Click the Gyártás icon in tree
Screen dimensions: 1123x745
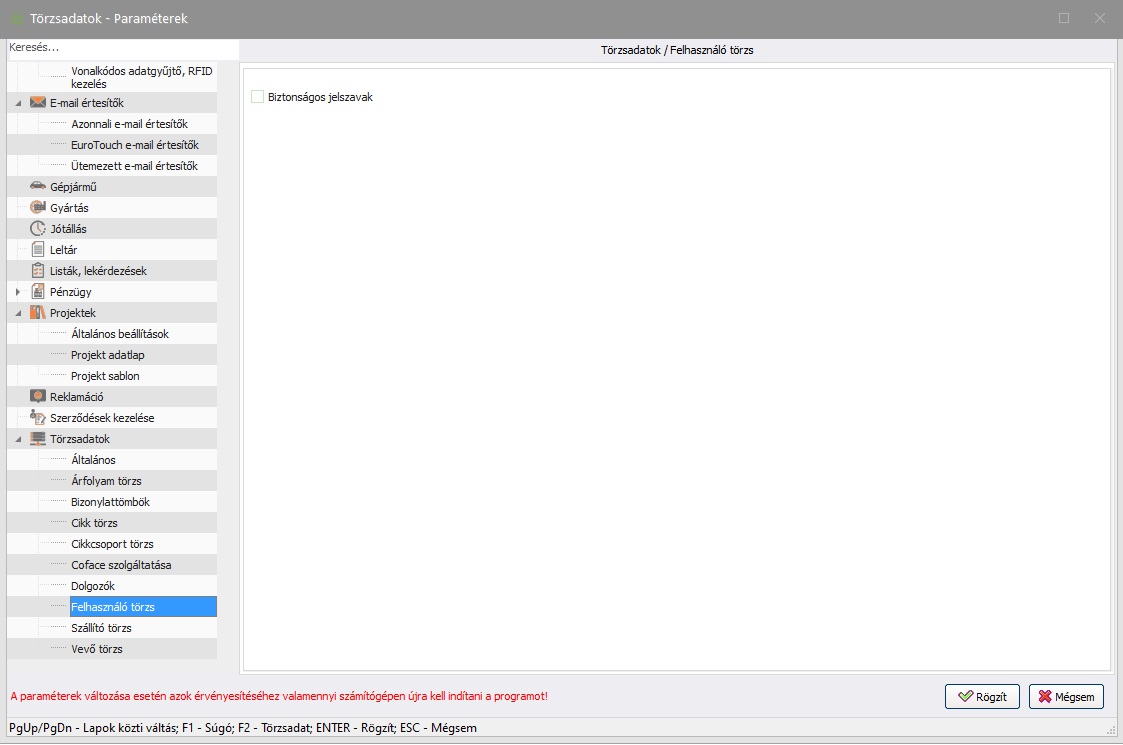[x=38, y=208]
